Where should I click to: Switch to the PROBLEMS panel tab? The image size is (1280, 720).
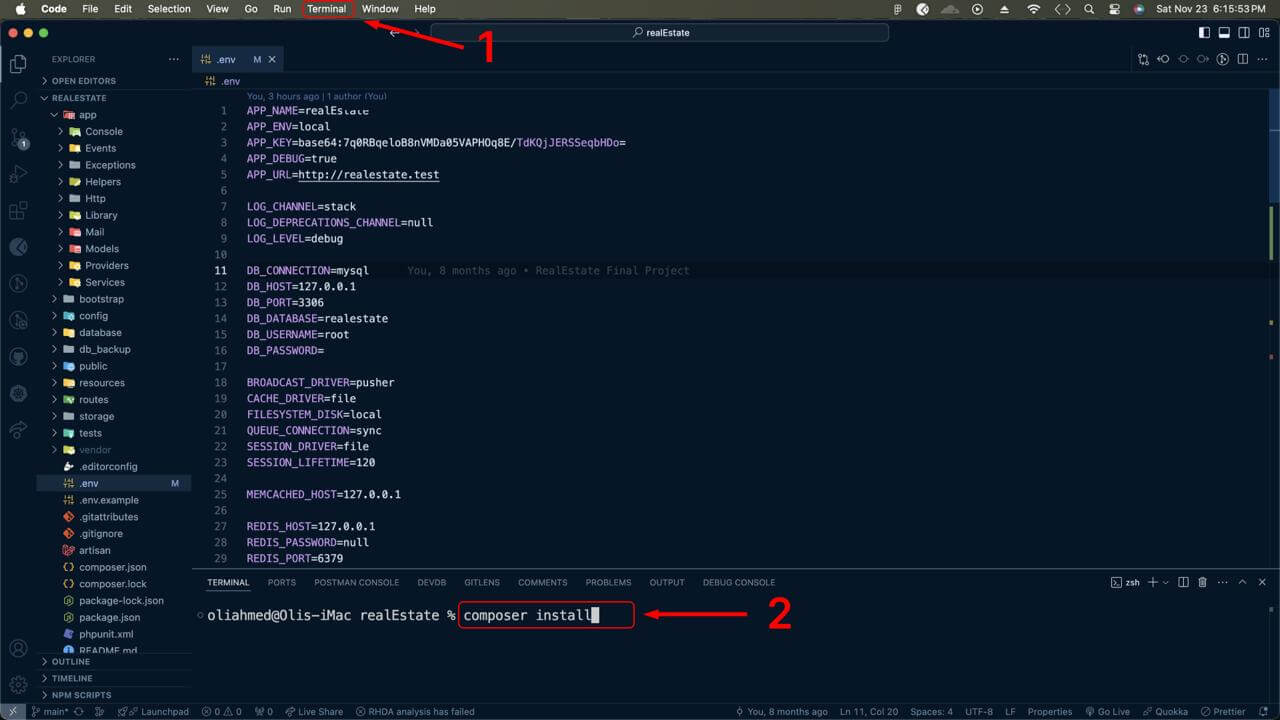pos(608,582)
